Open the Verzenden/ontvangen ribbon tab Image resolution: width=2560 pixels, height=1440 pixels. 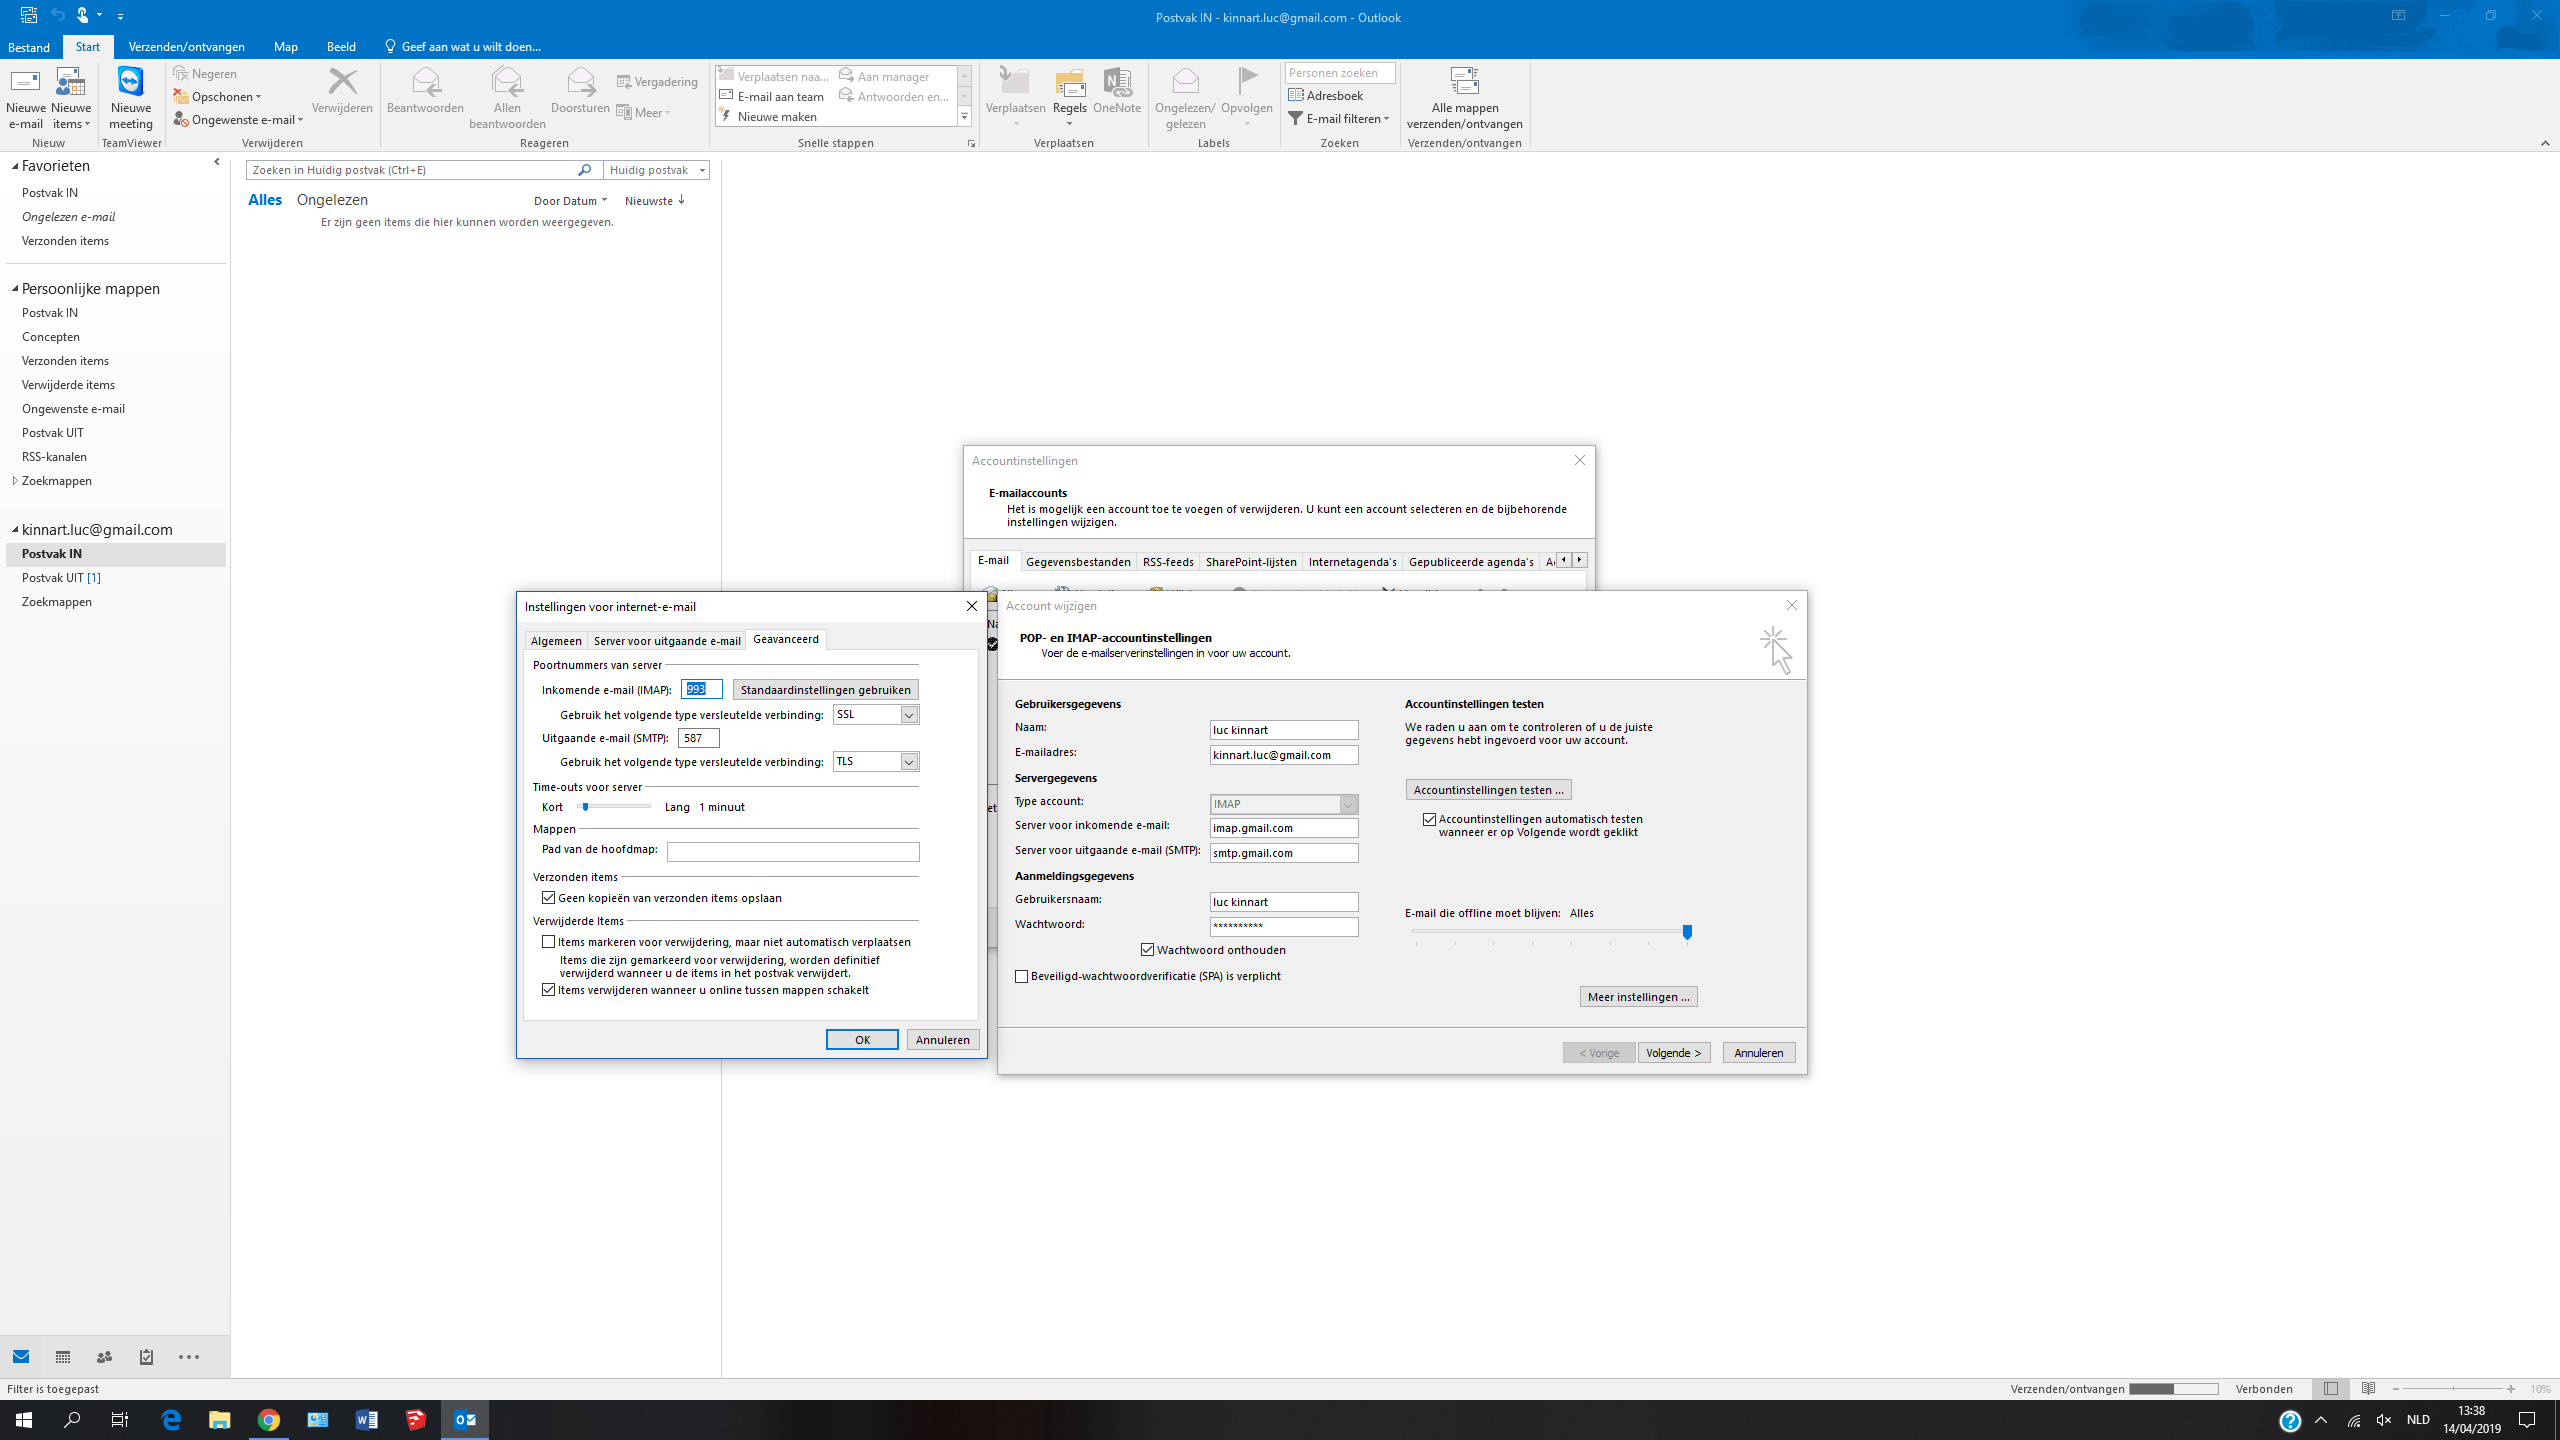(187, 47)
